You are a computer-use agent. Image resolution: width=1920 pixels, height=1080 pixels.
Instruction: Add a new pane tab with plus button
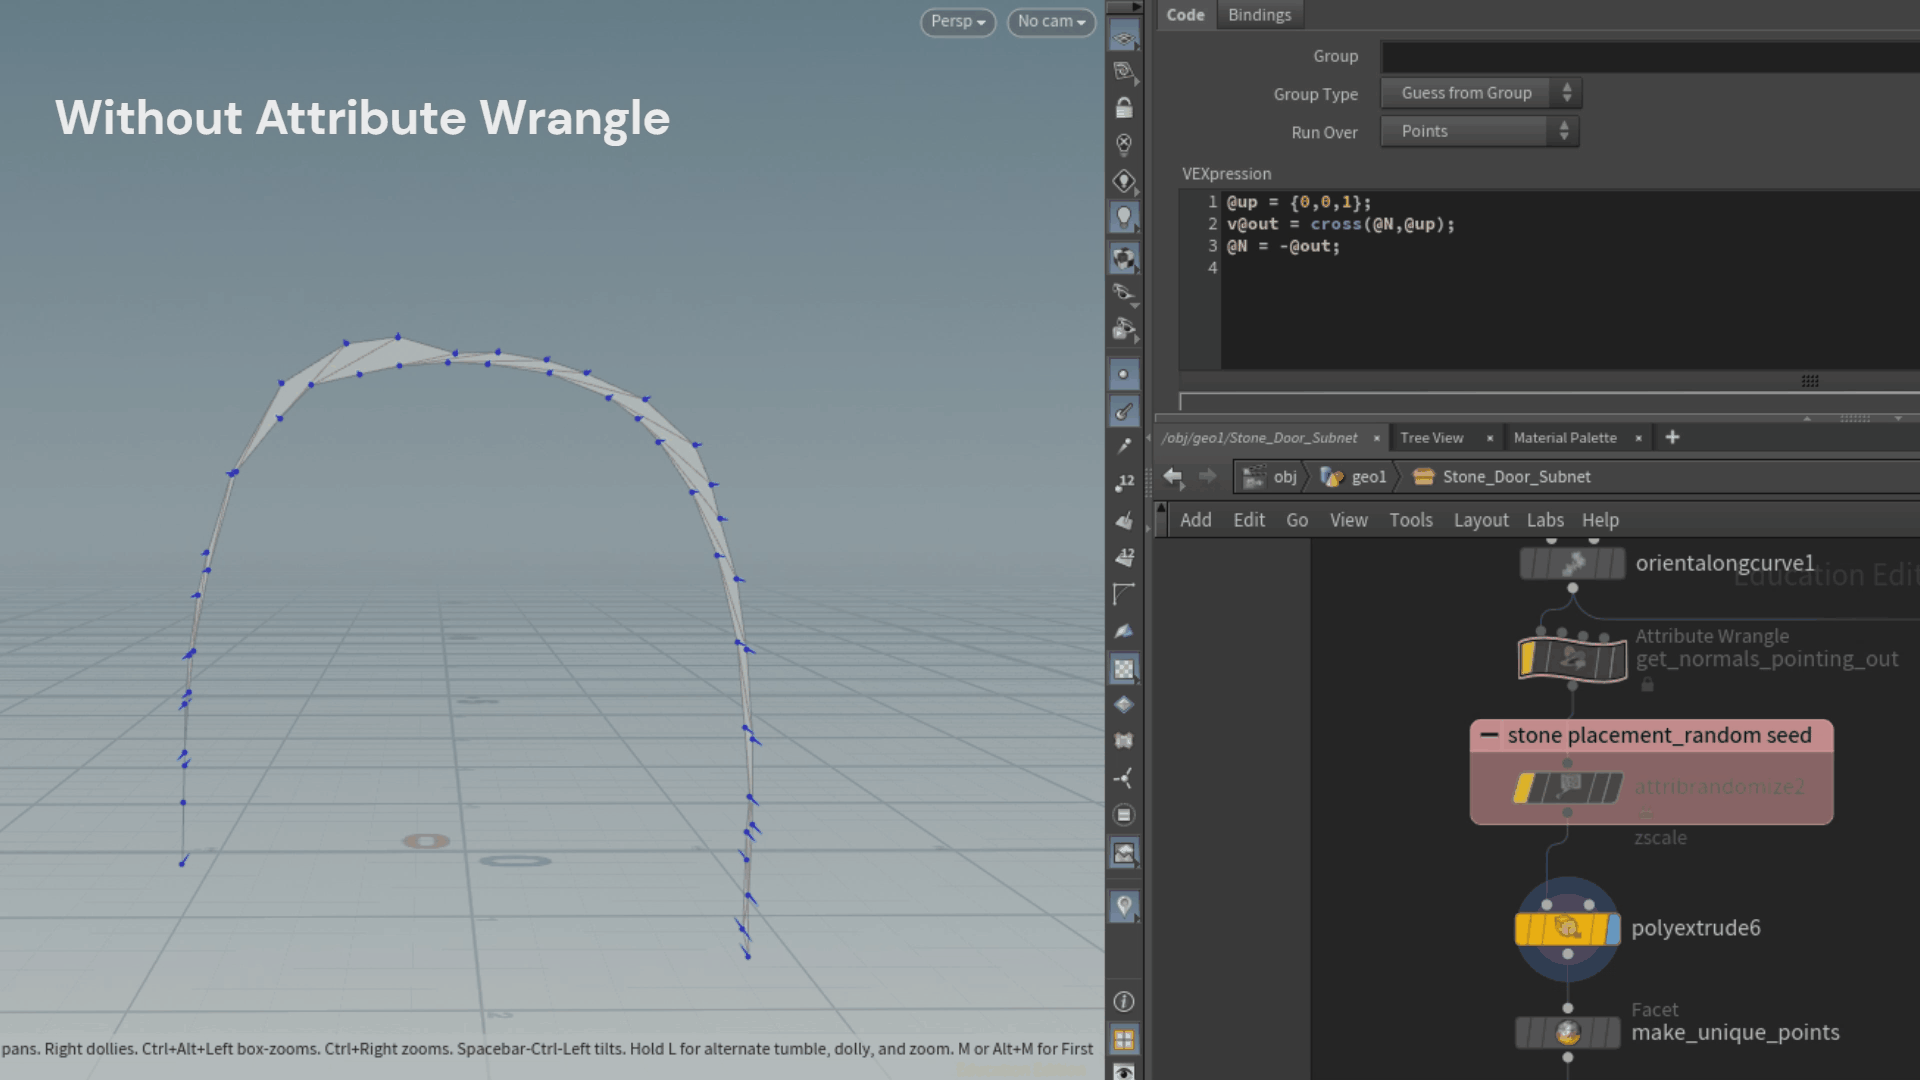pyautogui.click(x=1672, y=437)
